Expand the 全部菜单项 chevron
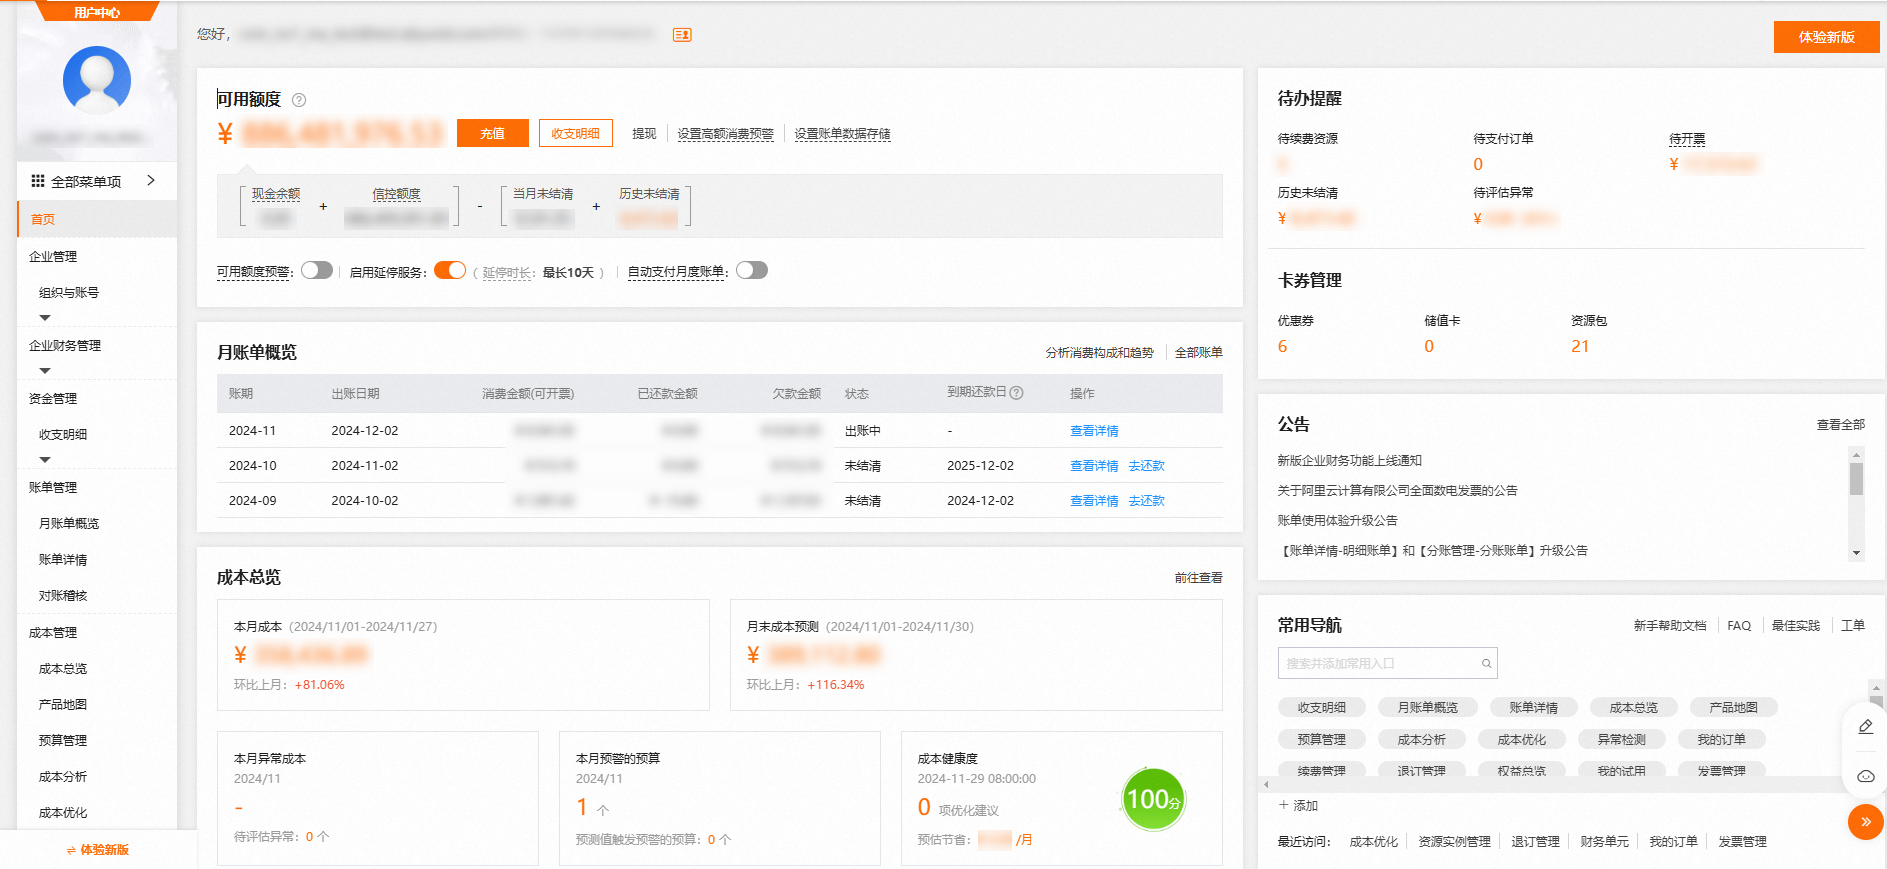Viewport: 1887px width, 869px height. 151,180
